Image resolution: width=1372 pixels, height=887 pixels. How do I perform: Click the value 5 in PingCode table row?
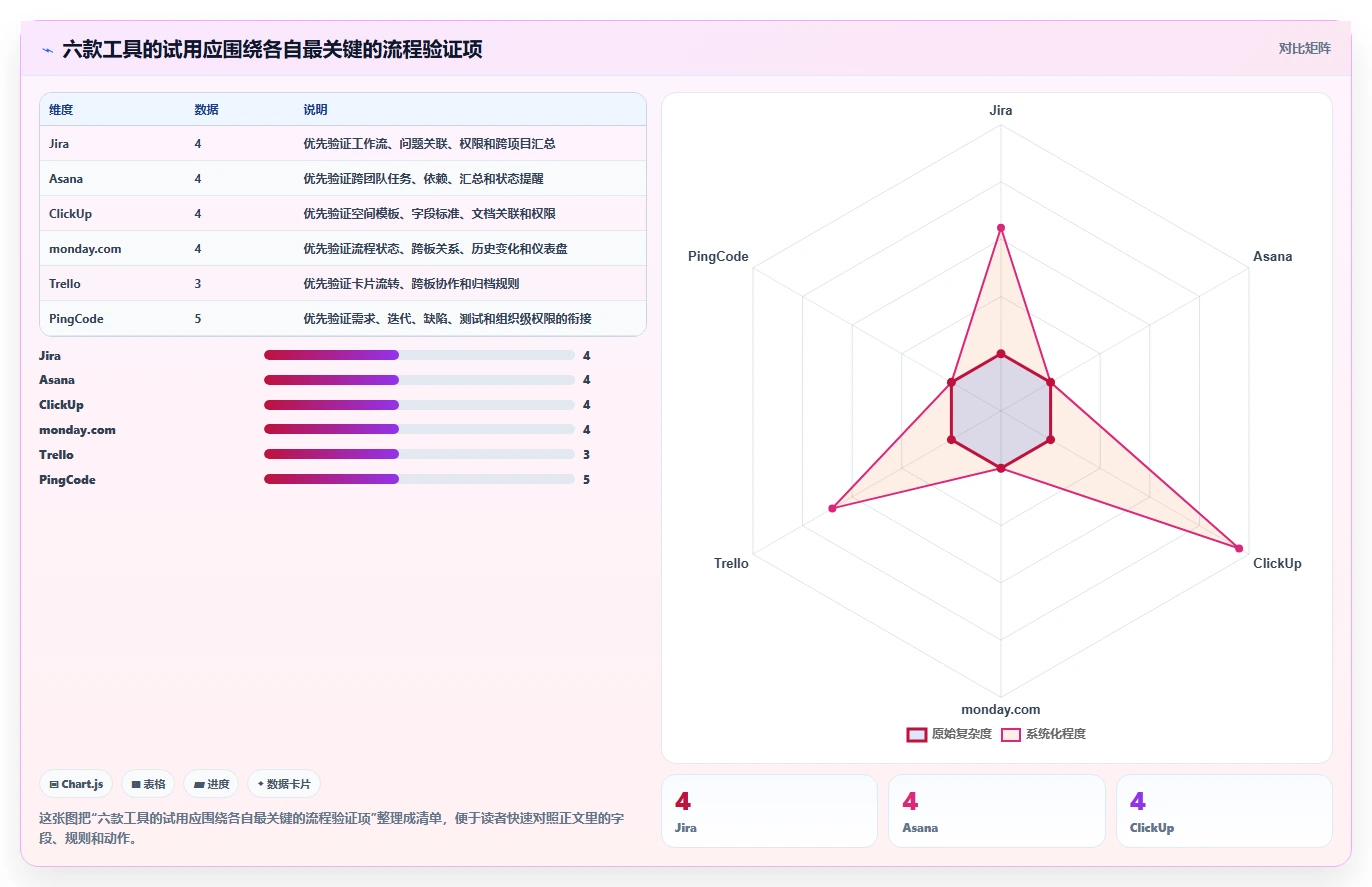click(198, 319)
